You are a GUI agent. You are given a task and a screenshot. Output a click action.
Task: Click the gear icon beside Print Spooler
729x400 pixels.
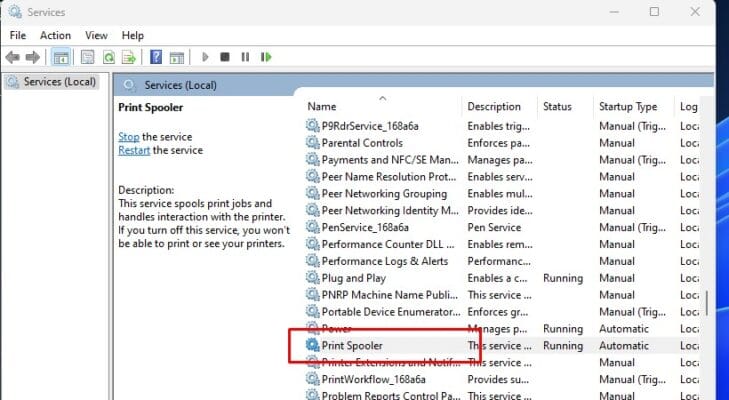pos(312,345)
